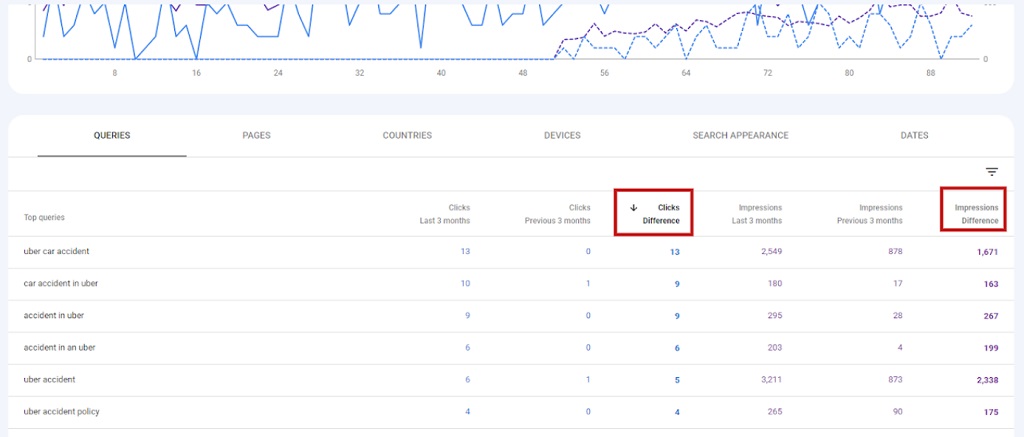Click previous impressions value 90
The image size is (1024, 437).
tap(898, 412)
